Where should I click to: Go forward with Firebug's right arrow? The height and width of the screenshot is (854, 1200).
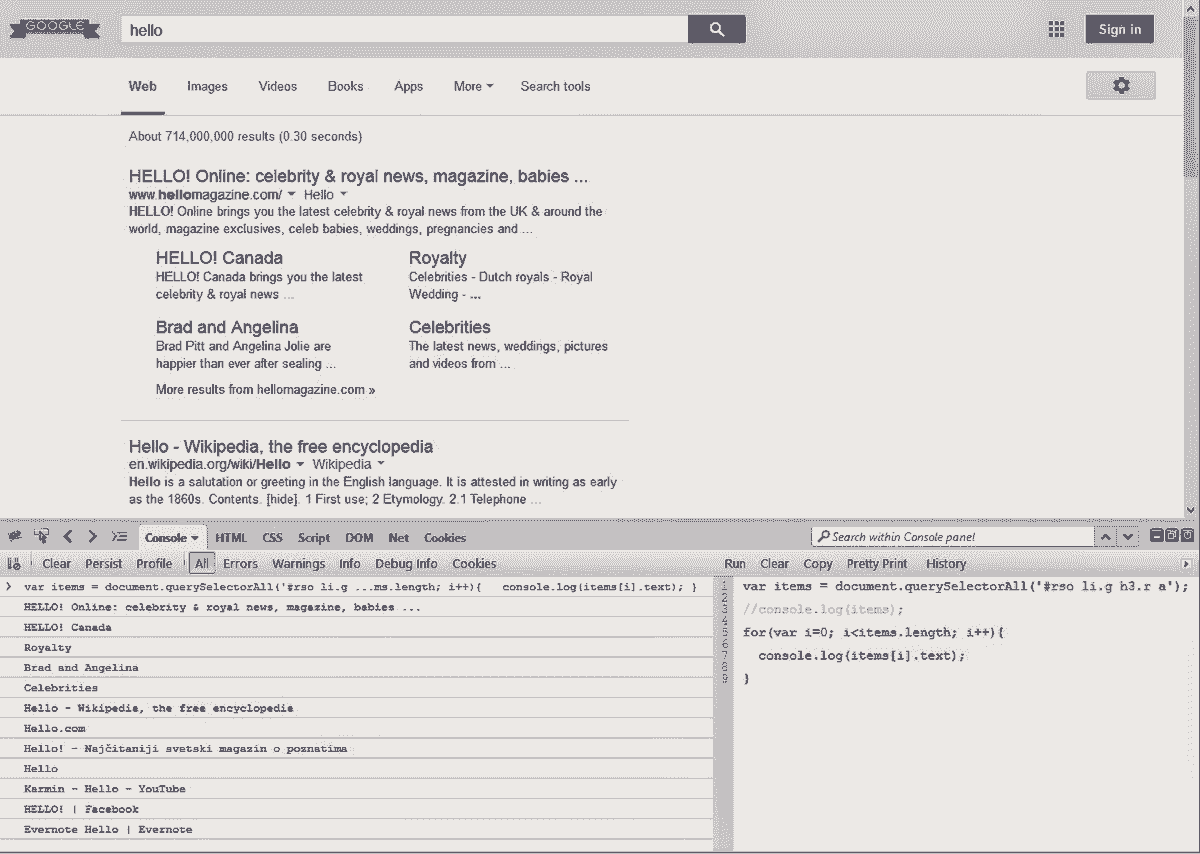tap(93, 537)
